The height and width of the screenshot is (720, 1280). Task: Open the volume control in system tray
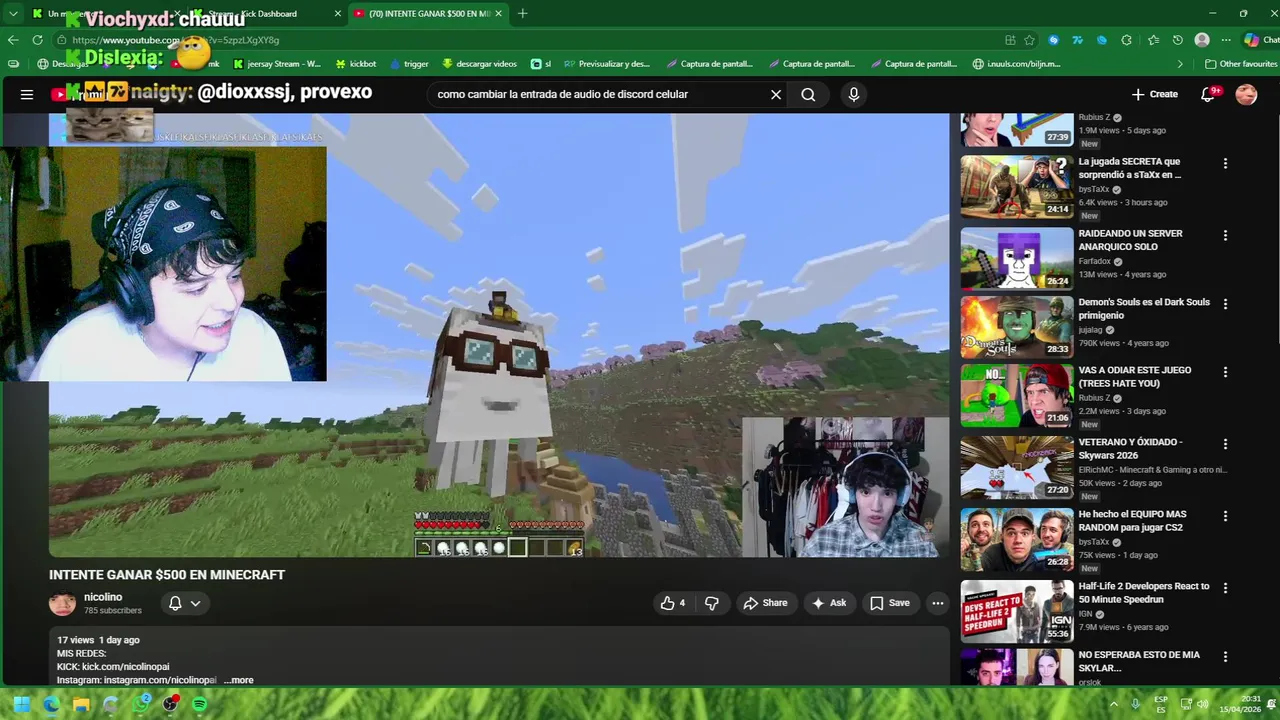point(1202,704)
